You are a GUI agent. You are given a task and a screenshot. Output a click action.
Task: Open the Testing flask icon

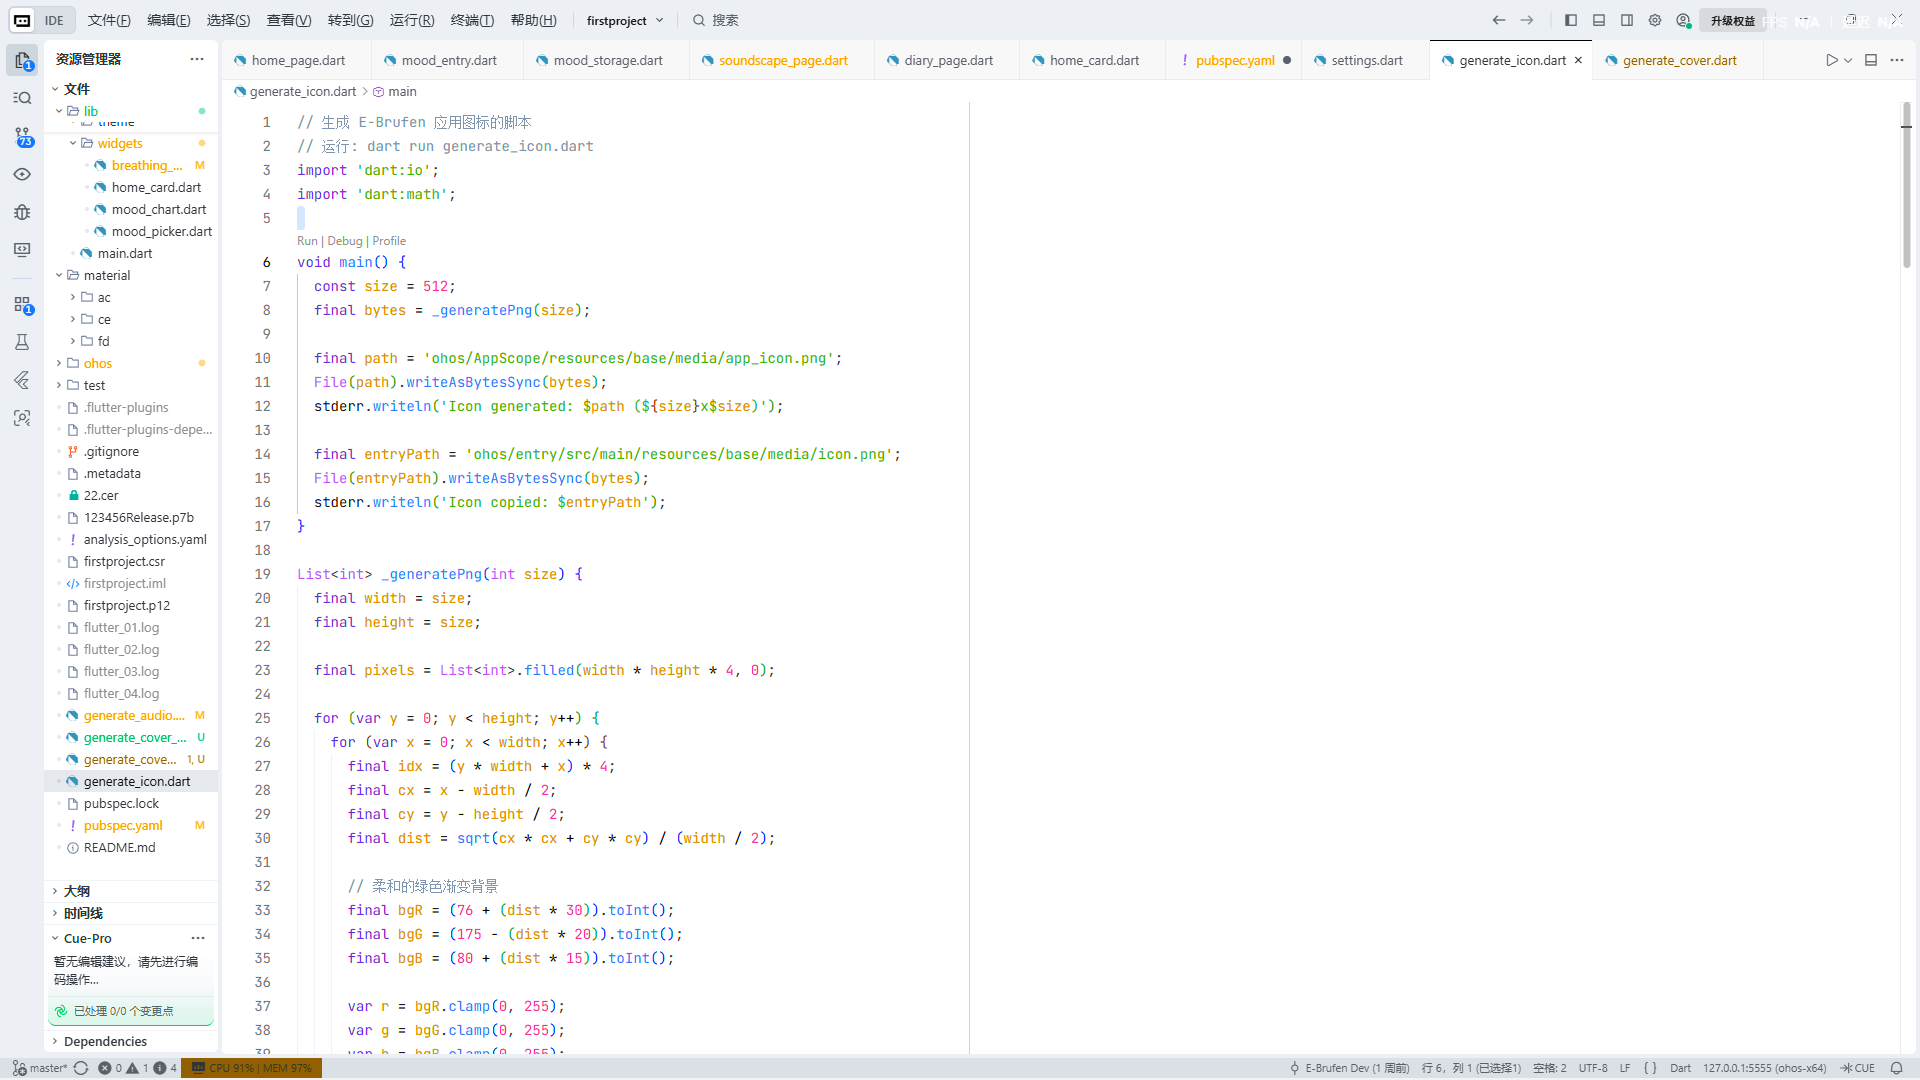[22, 342]
